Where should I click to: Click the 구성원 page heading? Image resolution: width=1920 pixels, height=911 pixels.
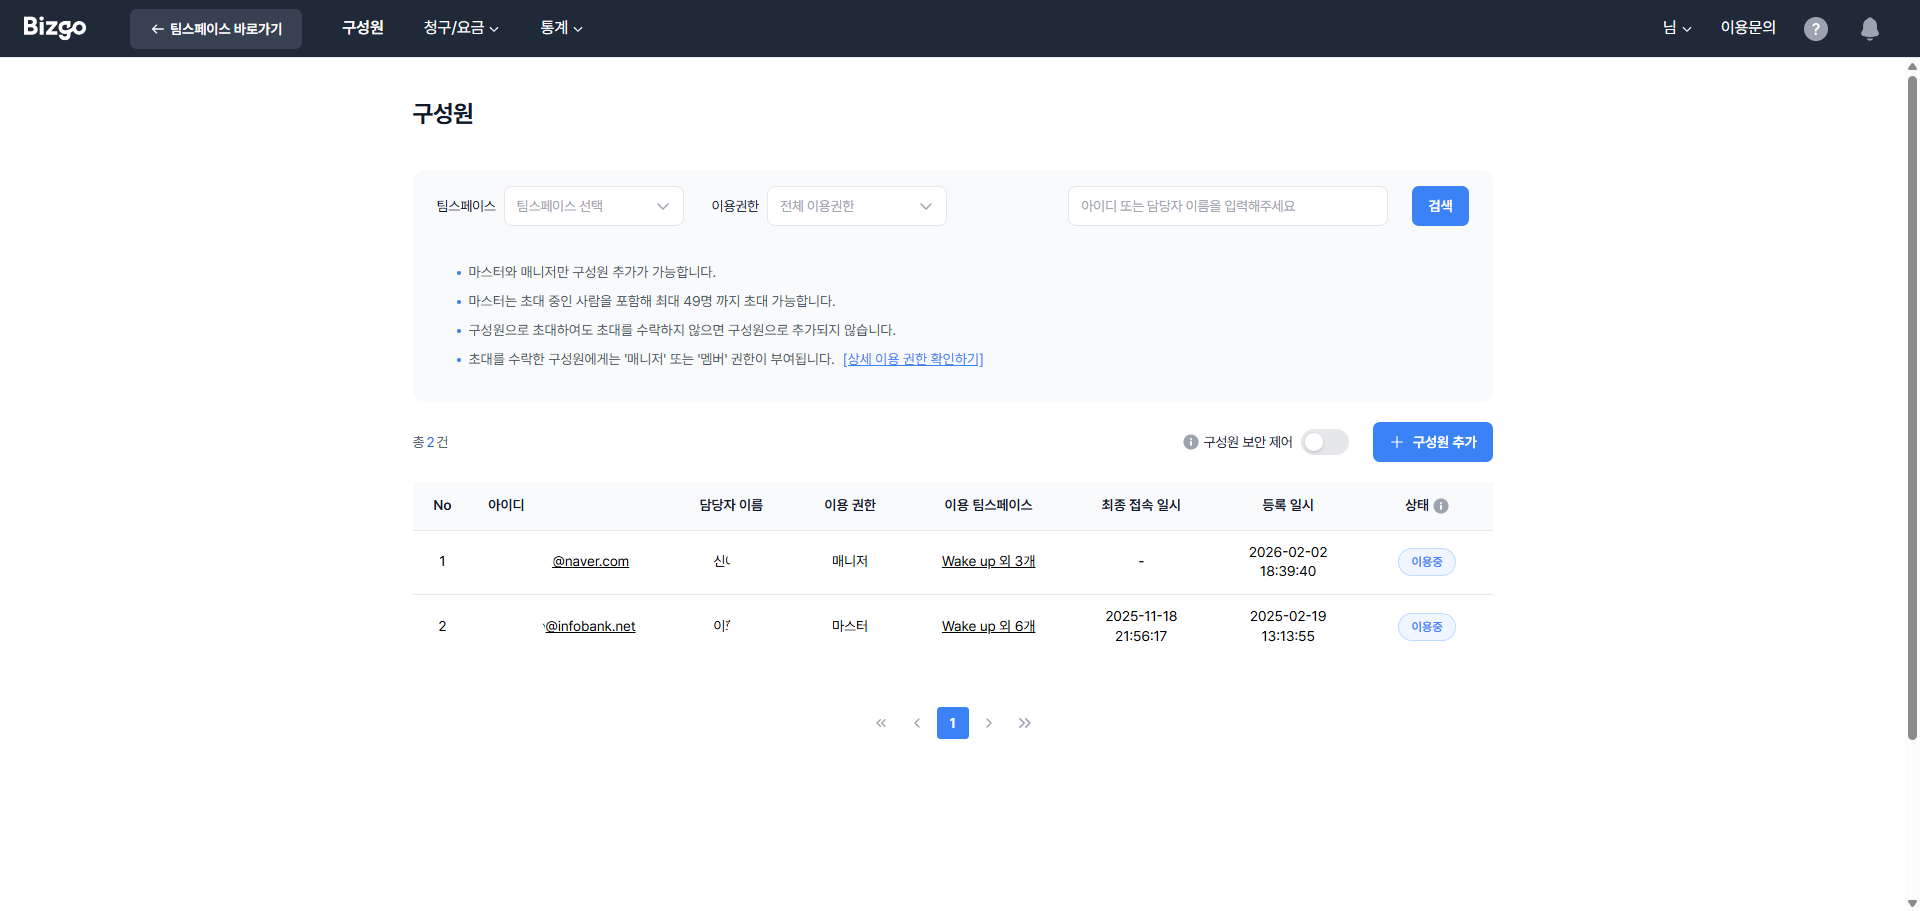tap(443, 113)
